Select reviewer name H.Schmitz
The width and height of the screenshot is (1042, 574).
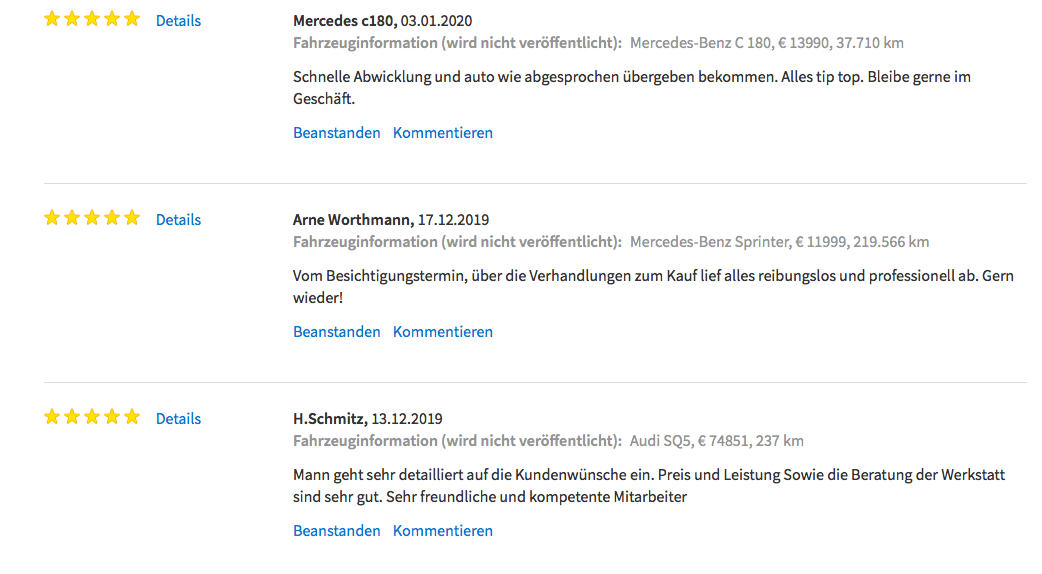(330, 419)
